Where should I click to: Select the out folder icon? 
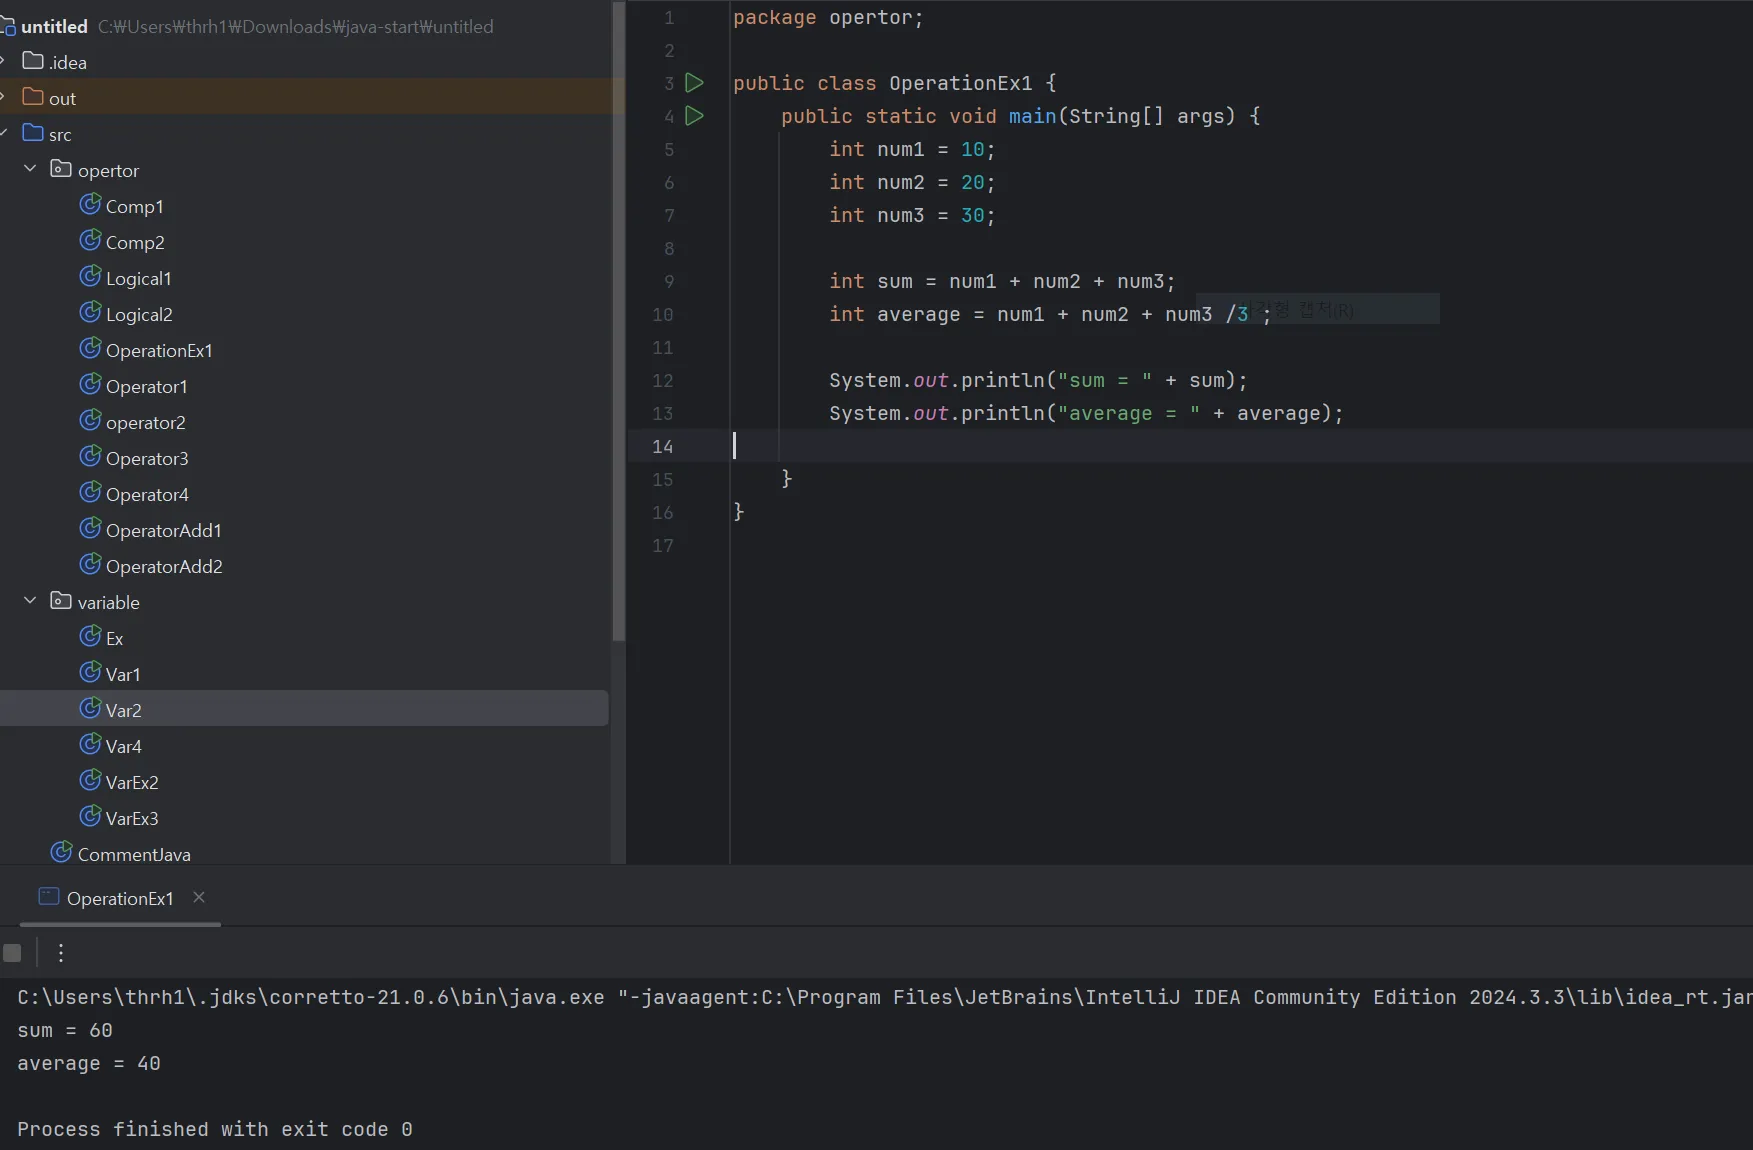point(33,97)
